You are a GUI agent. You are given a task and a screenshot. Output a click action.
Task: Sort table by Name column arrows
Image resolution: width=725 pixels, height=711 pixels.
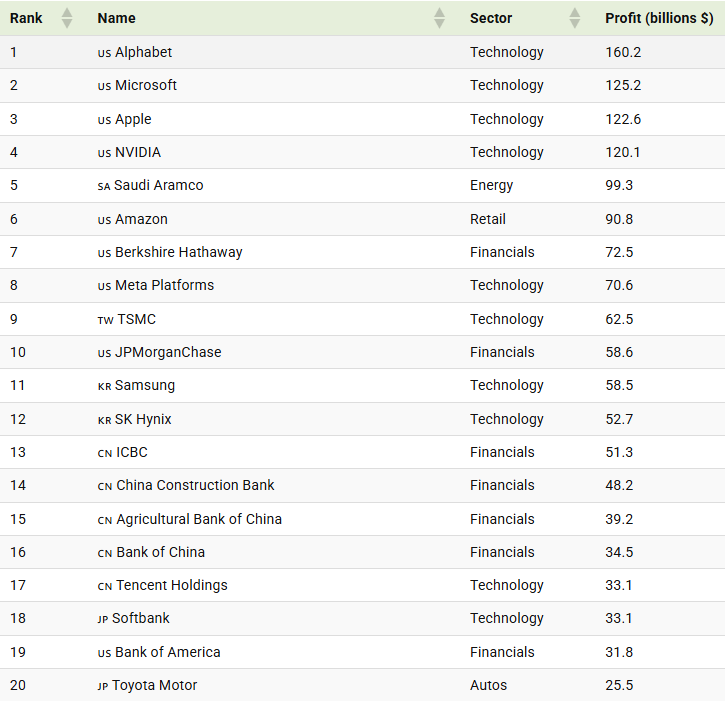click(x=440, y=18)
